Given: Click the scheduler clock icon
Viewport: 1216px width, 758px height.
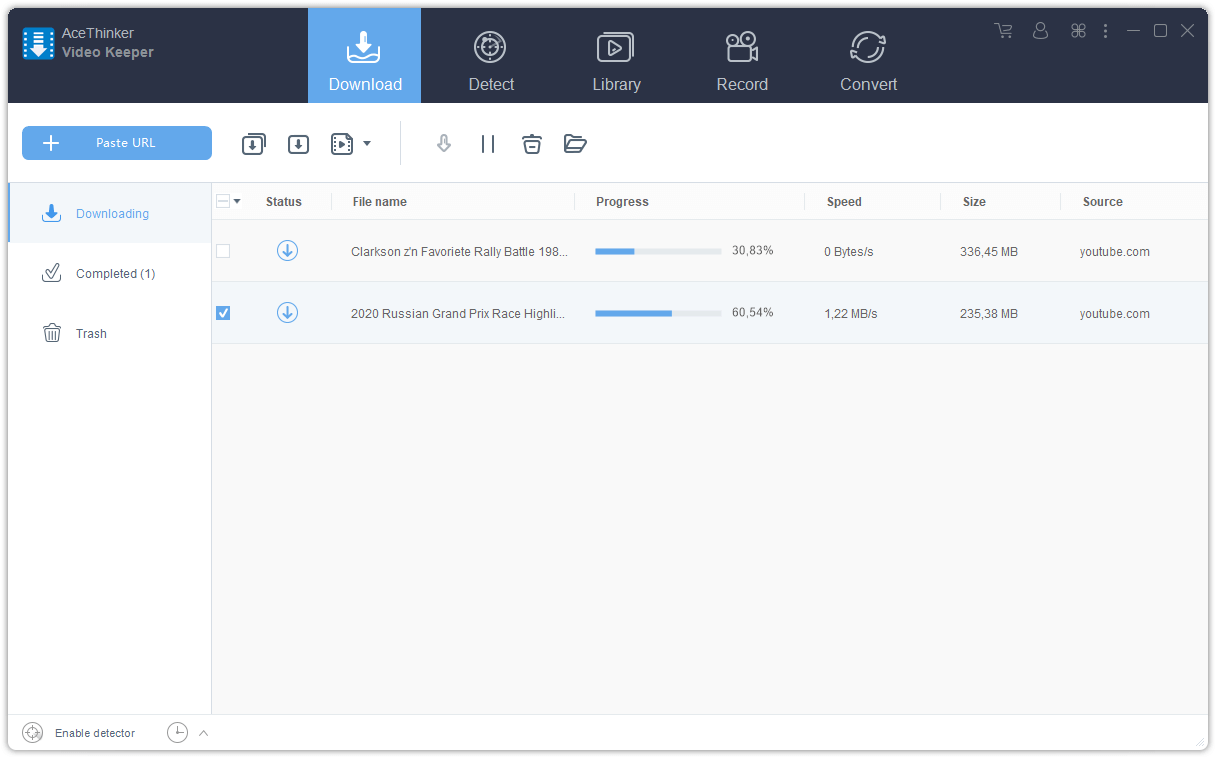Looking at the screenshot, I should click(x=177, y=733).
